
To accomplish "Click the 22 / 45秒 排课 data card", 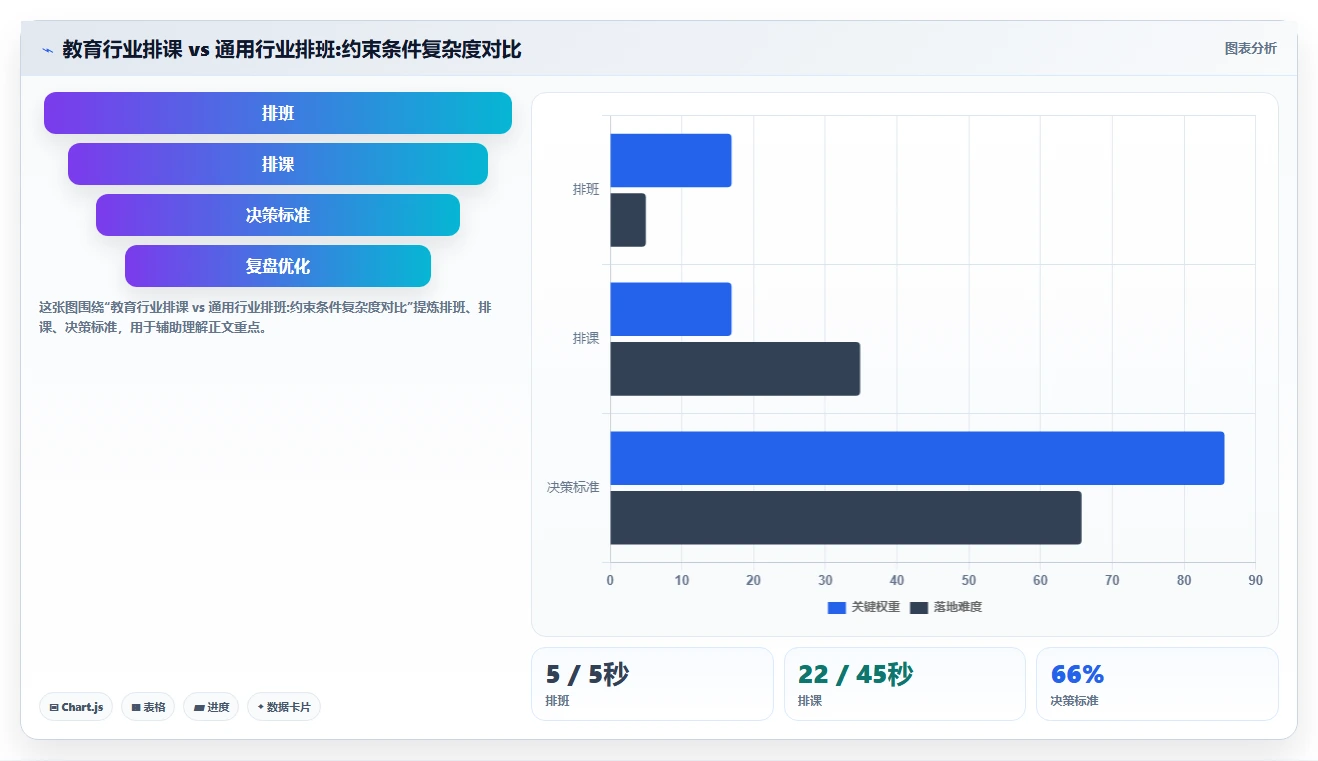I will tap(905, 684).
